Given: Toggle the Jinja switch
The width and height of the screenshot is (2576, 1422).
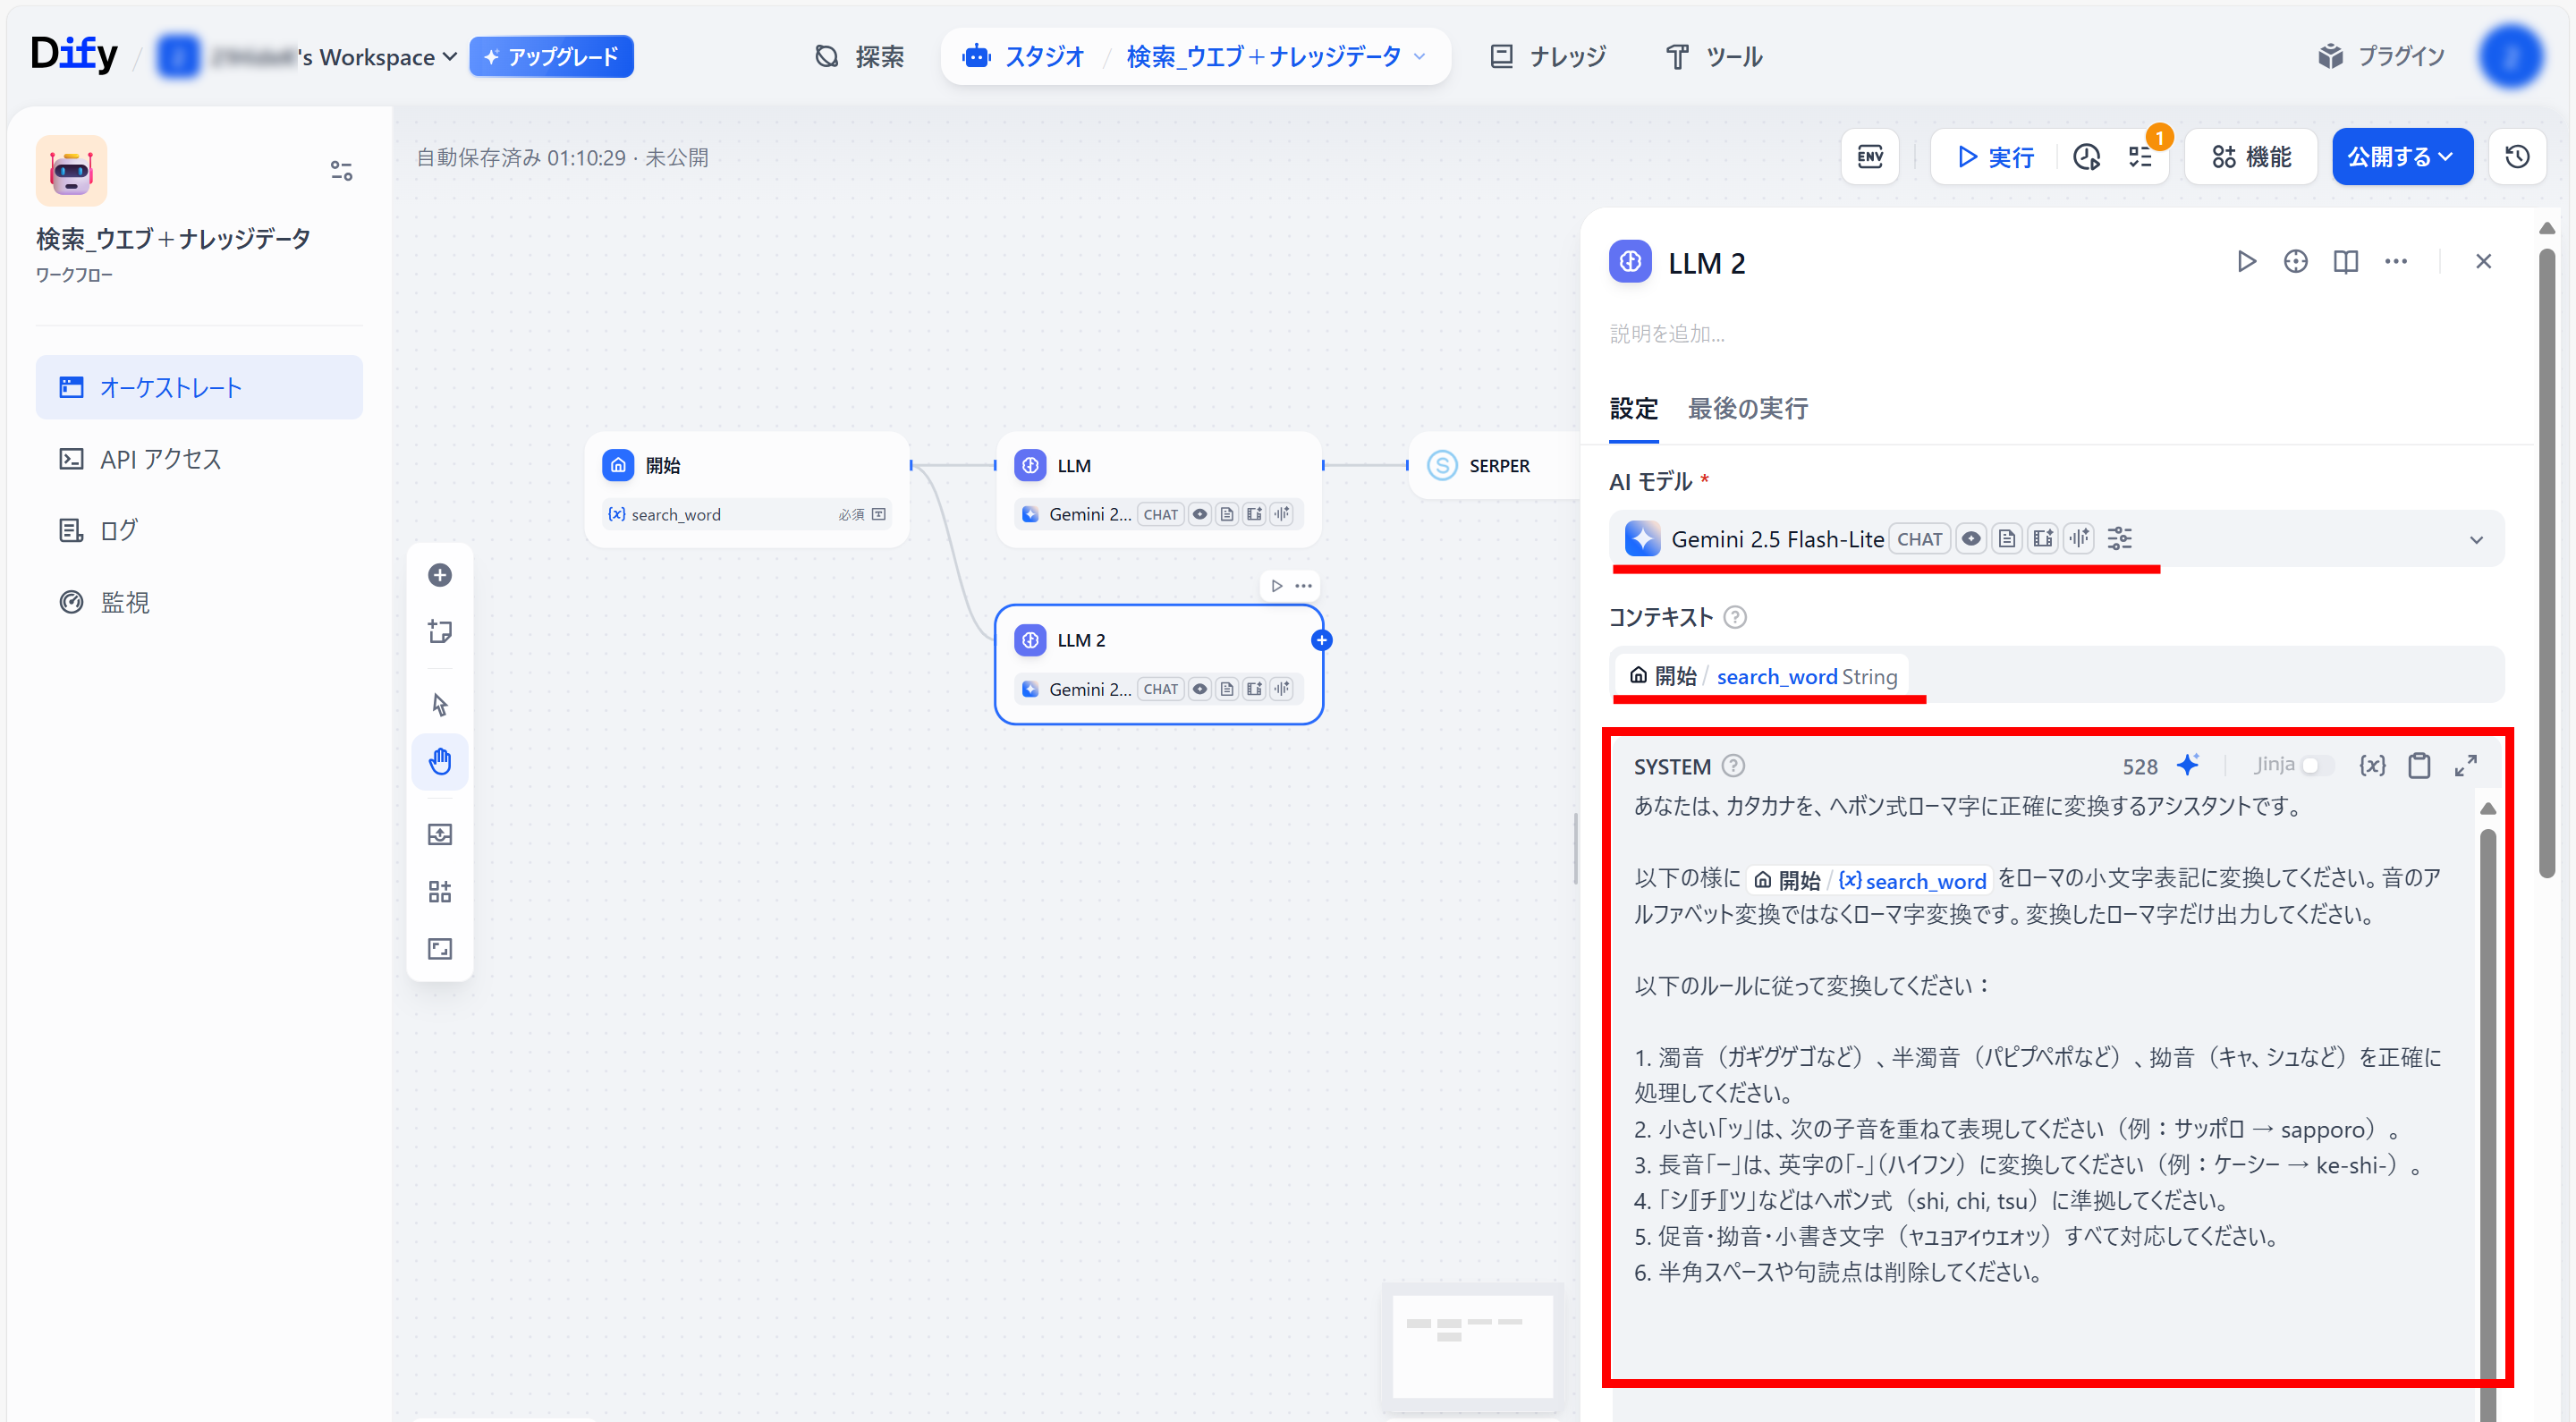Looking at the screenshot, I should pyautogui.click(x=2316, y=766).
